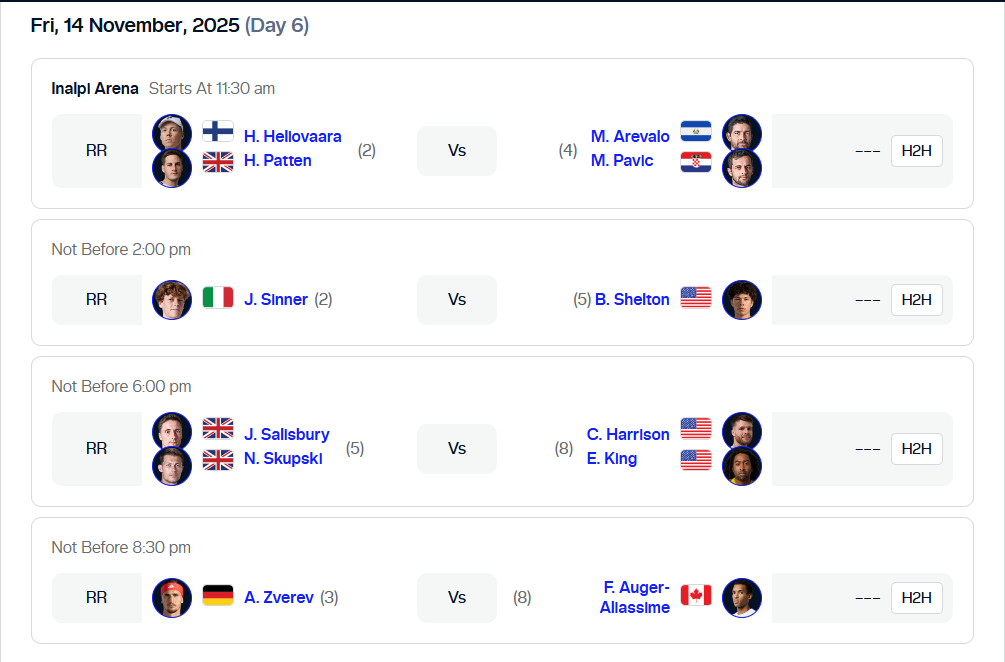Click the Germany flag next to A. Zverev
The width and height of the screenshot is (1005, 662).
(x=217, y=596)
